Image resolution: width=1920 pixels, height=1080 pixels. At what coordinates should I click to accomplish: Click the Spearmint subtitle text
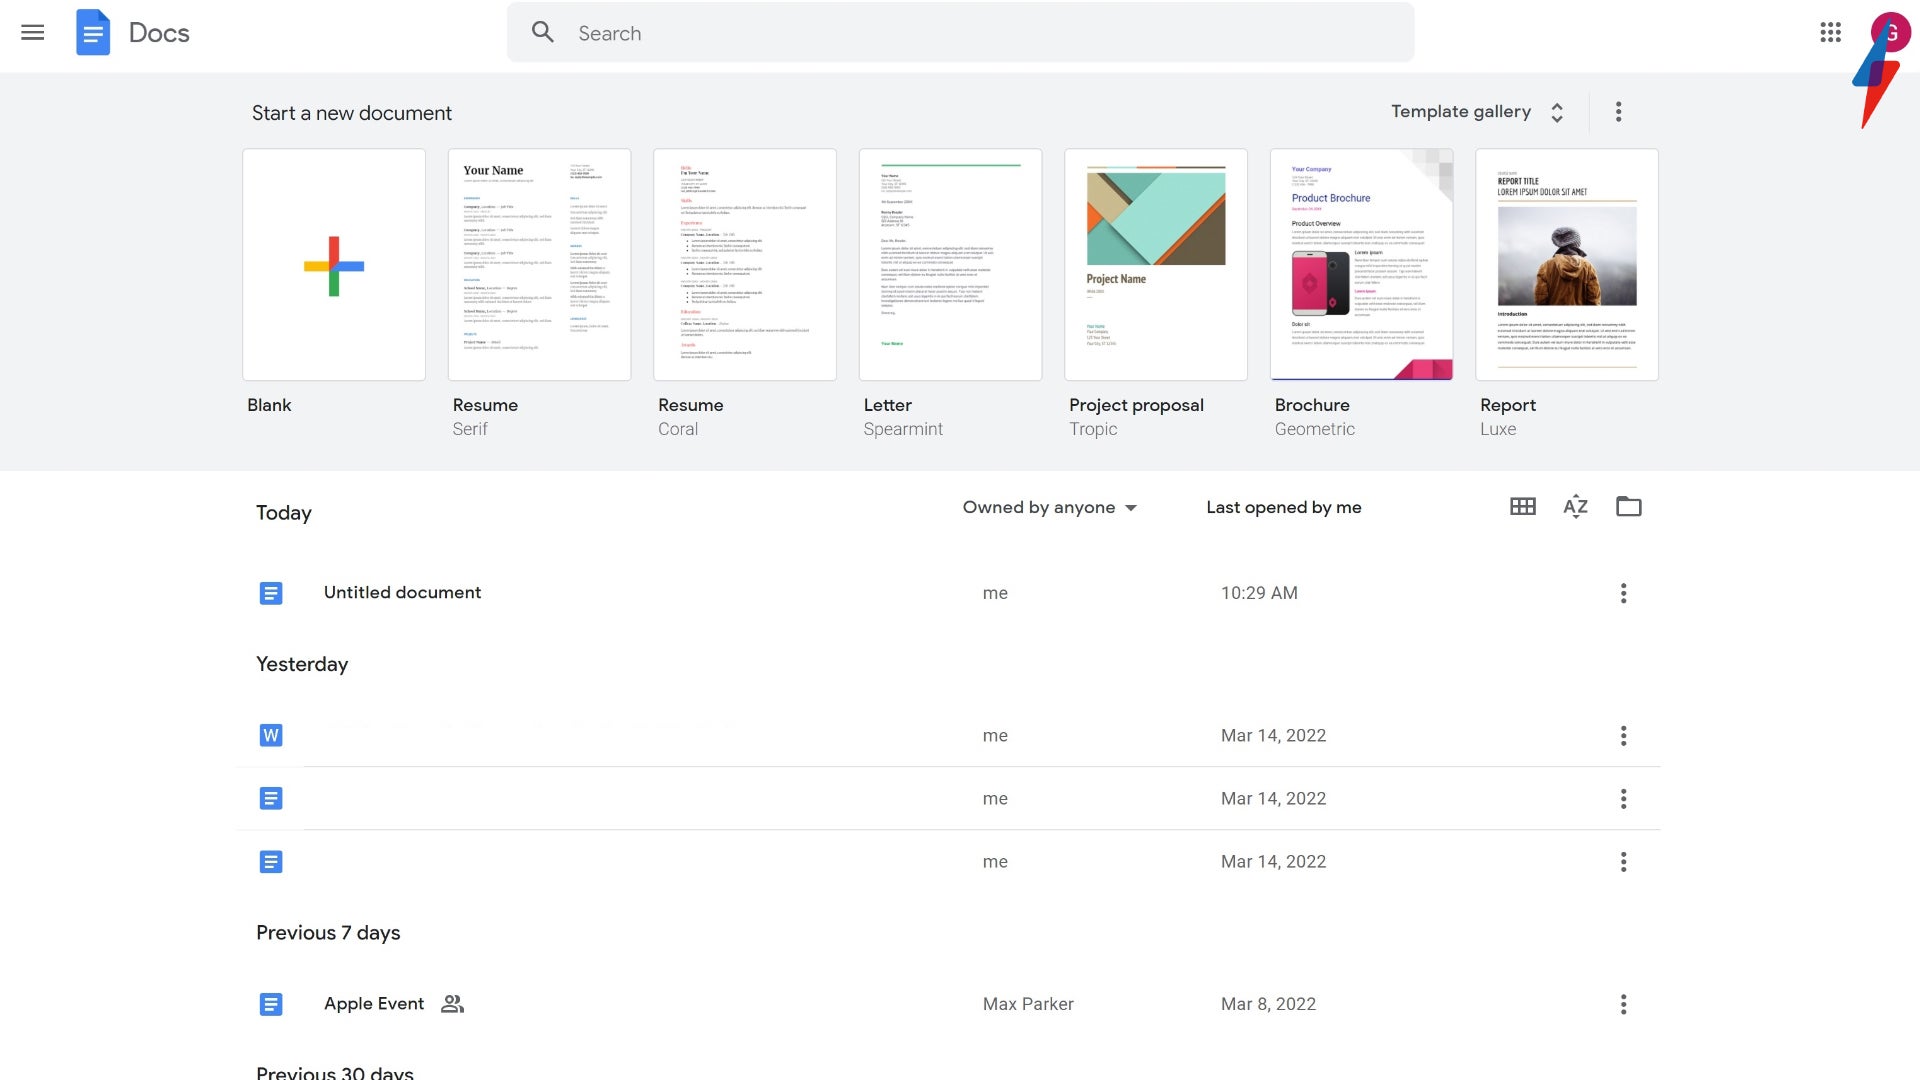coord(903,429)
